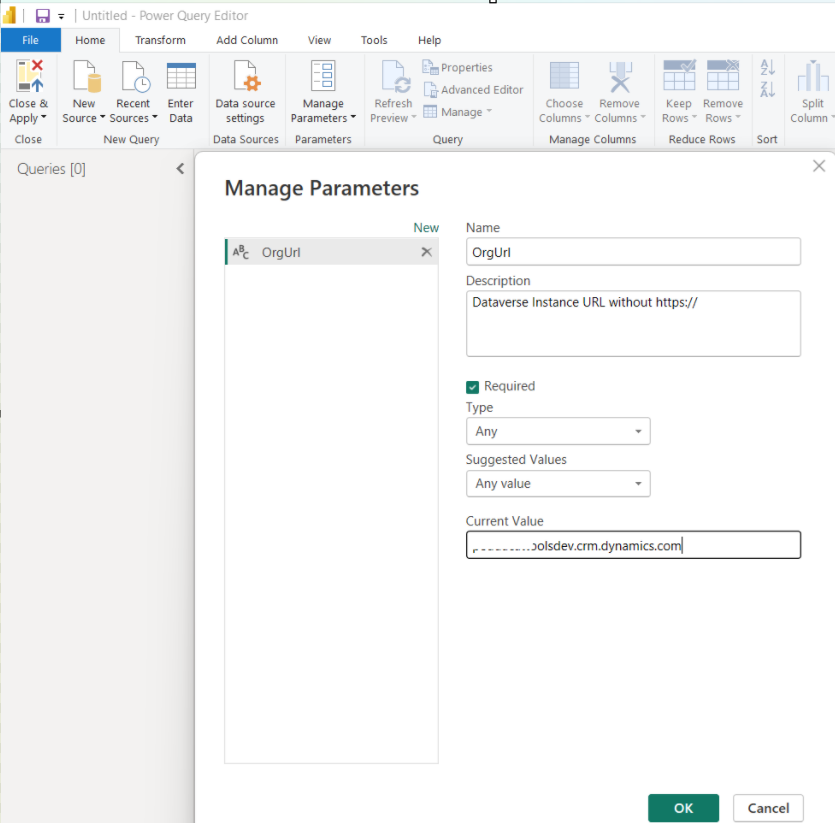Screen dimensions: 835x823
Task: Open the File menu
Action: 30,40
